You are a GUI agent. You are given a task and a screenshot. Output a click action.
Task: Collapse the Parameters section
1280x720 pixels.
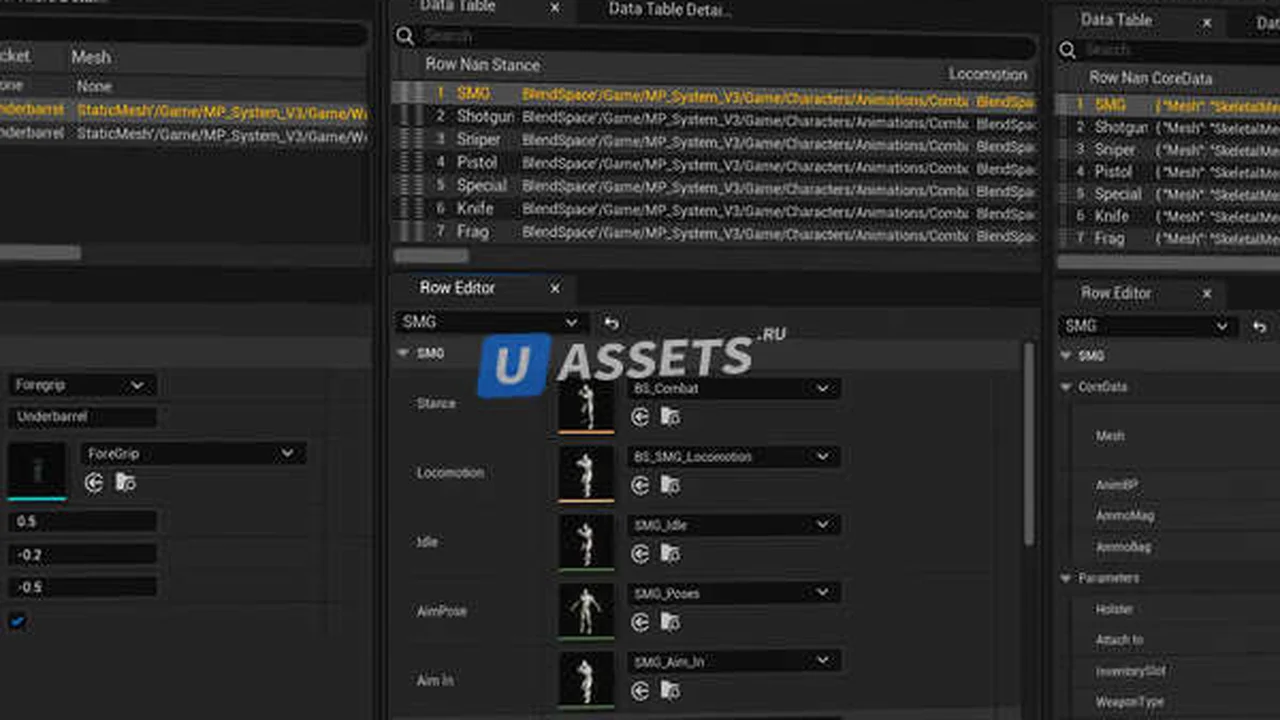pos(1066,578)
